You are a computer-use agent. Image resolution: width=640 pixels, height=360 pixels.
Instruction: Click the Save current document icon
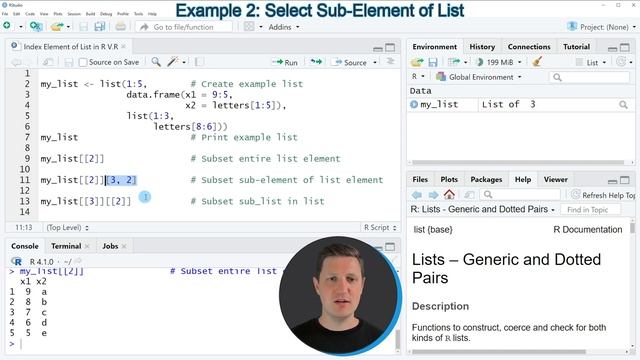click(84, 27)
